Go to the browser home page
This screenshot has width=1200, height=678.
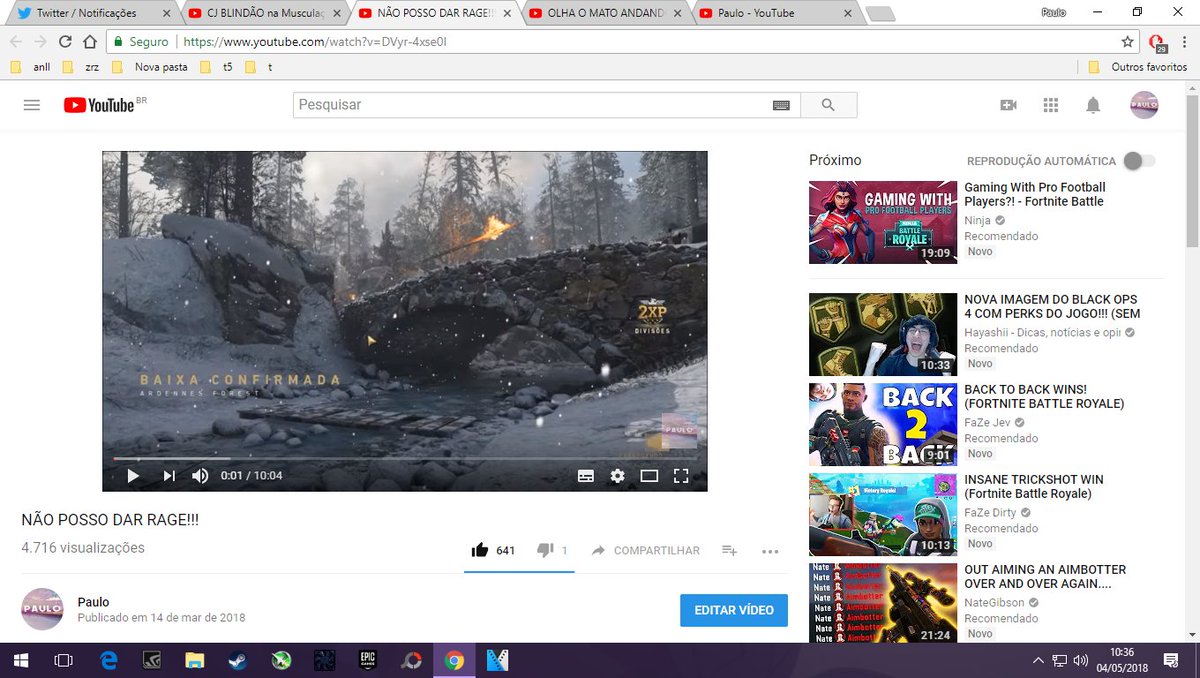tap(89, 42)
